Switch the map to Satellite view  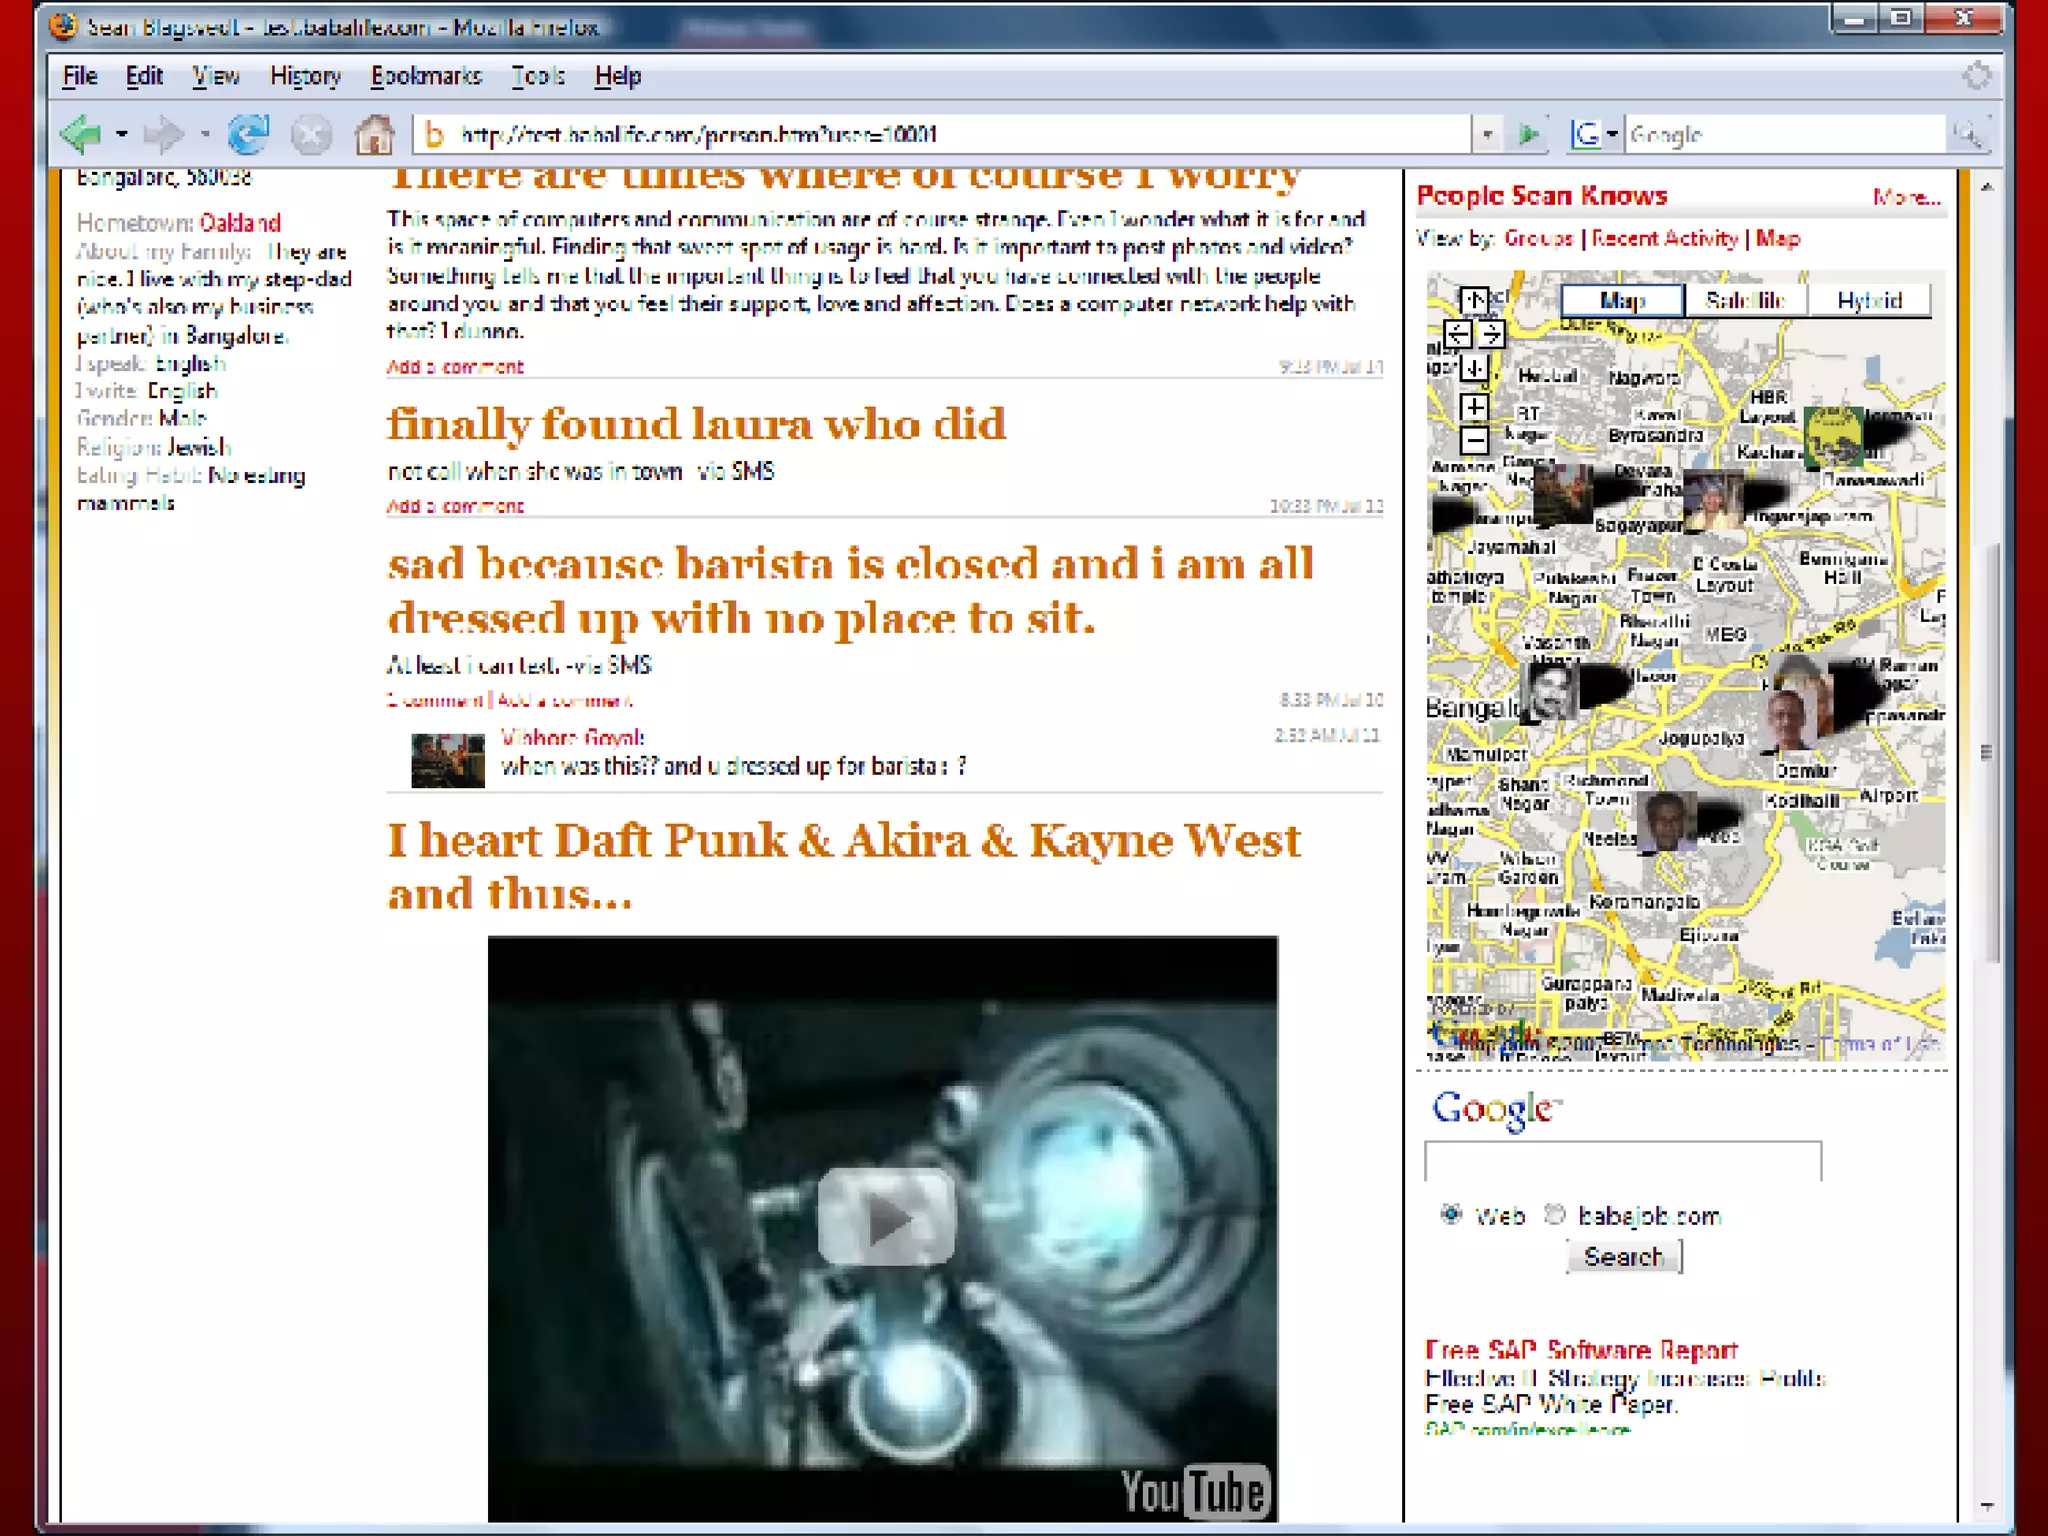1745,300
